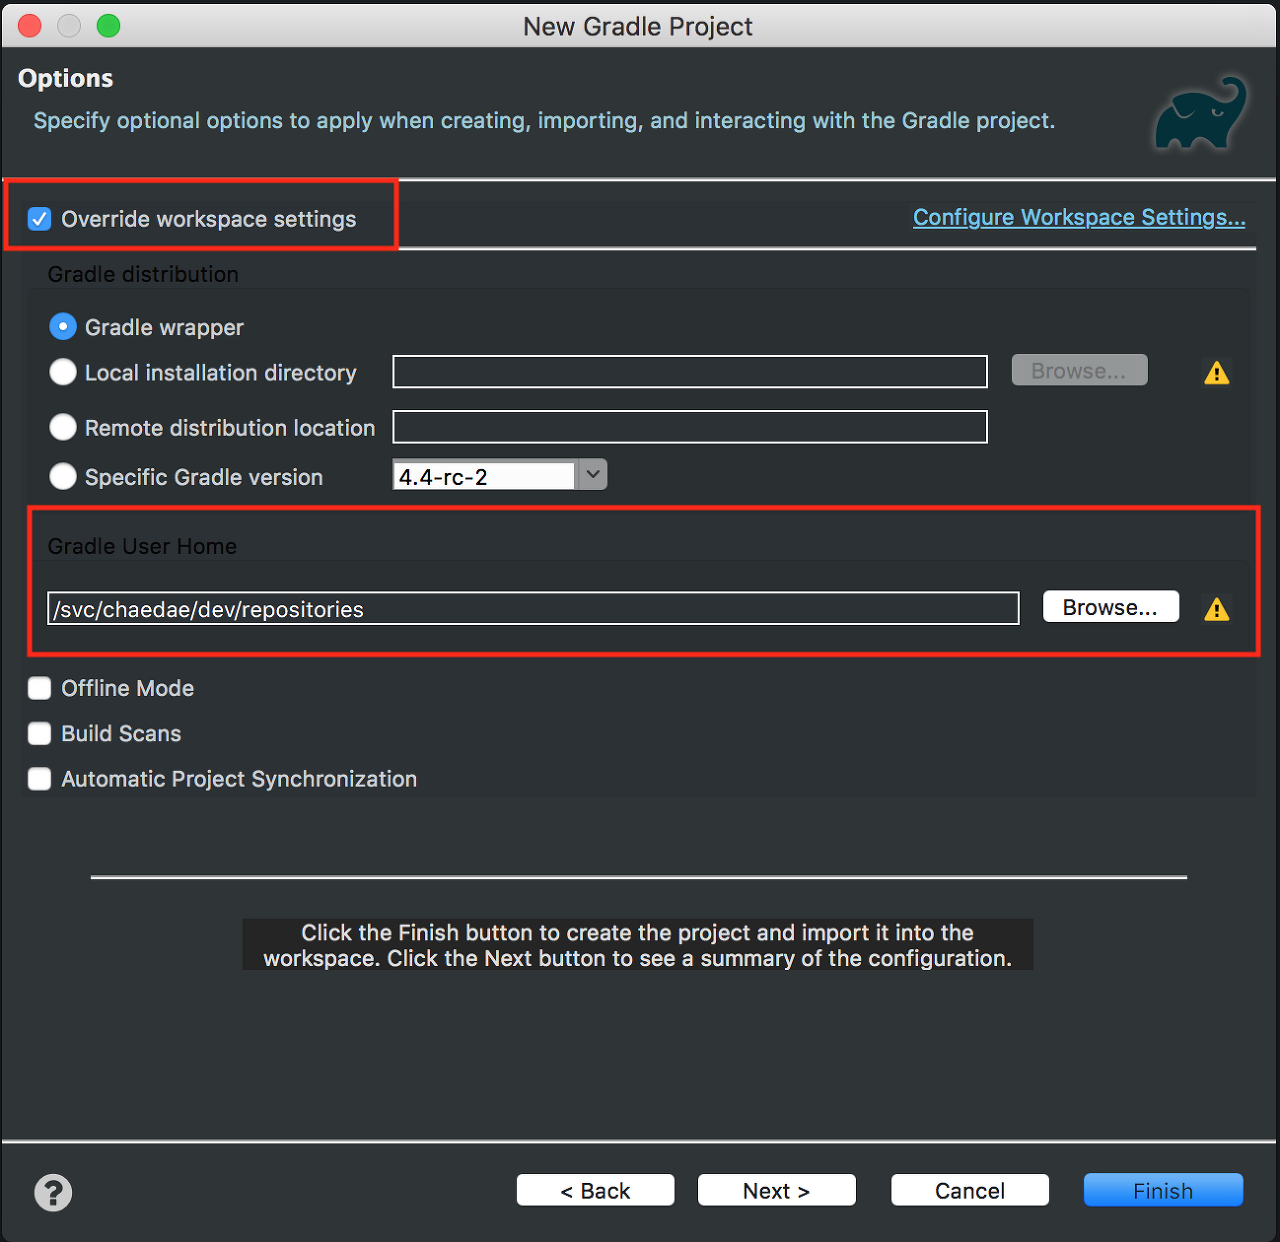Click into Gradle User Home path field
The image size is (1280, 1242).
click(532, 609)
